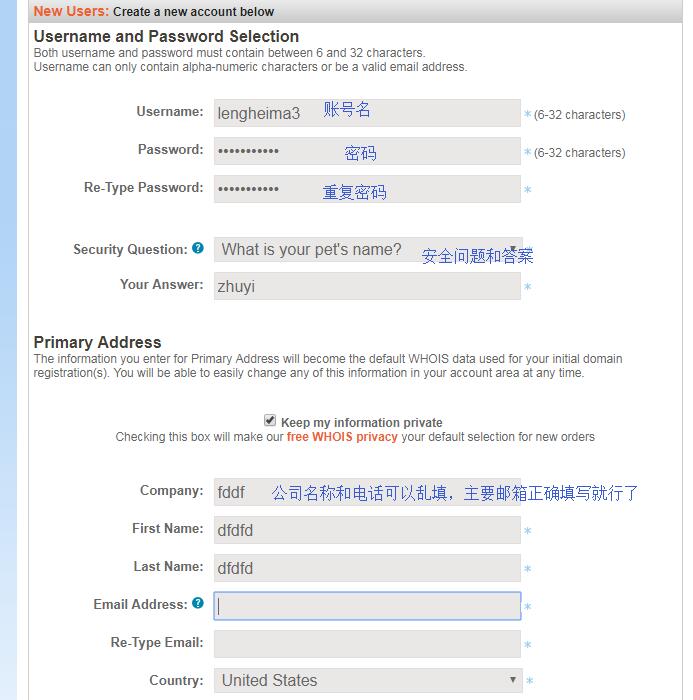Focus the First Name field
Screen dimensions: 693x700
point(367,530)
